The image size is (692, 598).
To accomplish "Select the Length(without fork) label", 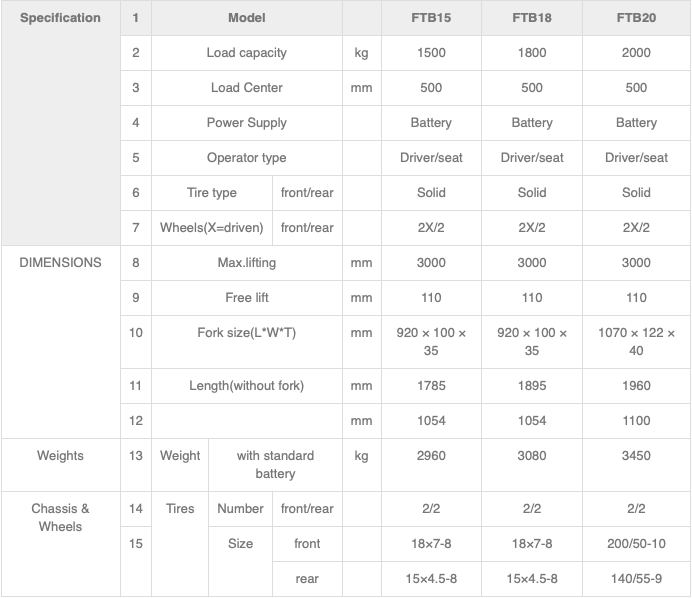I will [x=247, y=386].
